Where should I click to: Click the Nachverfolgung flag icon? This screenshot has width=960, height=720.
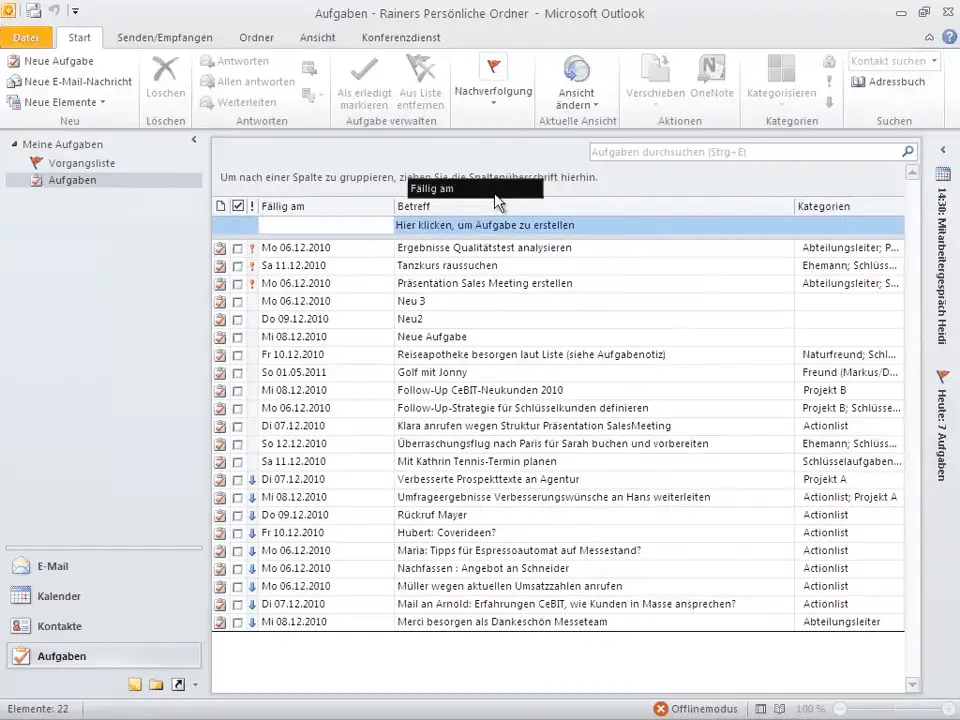tap(493, 68)
